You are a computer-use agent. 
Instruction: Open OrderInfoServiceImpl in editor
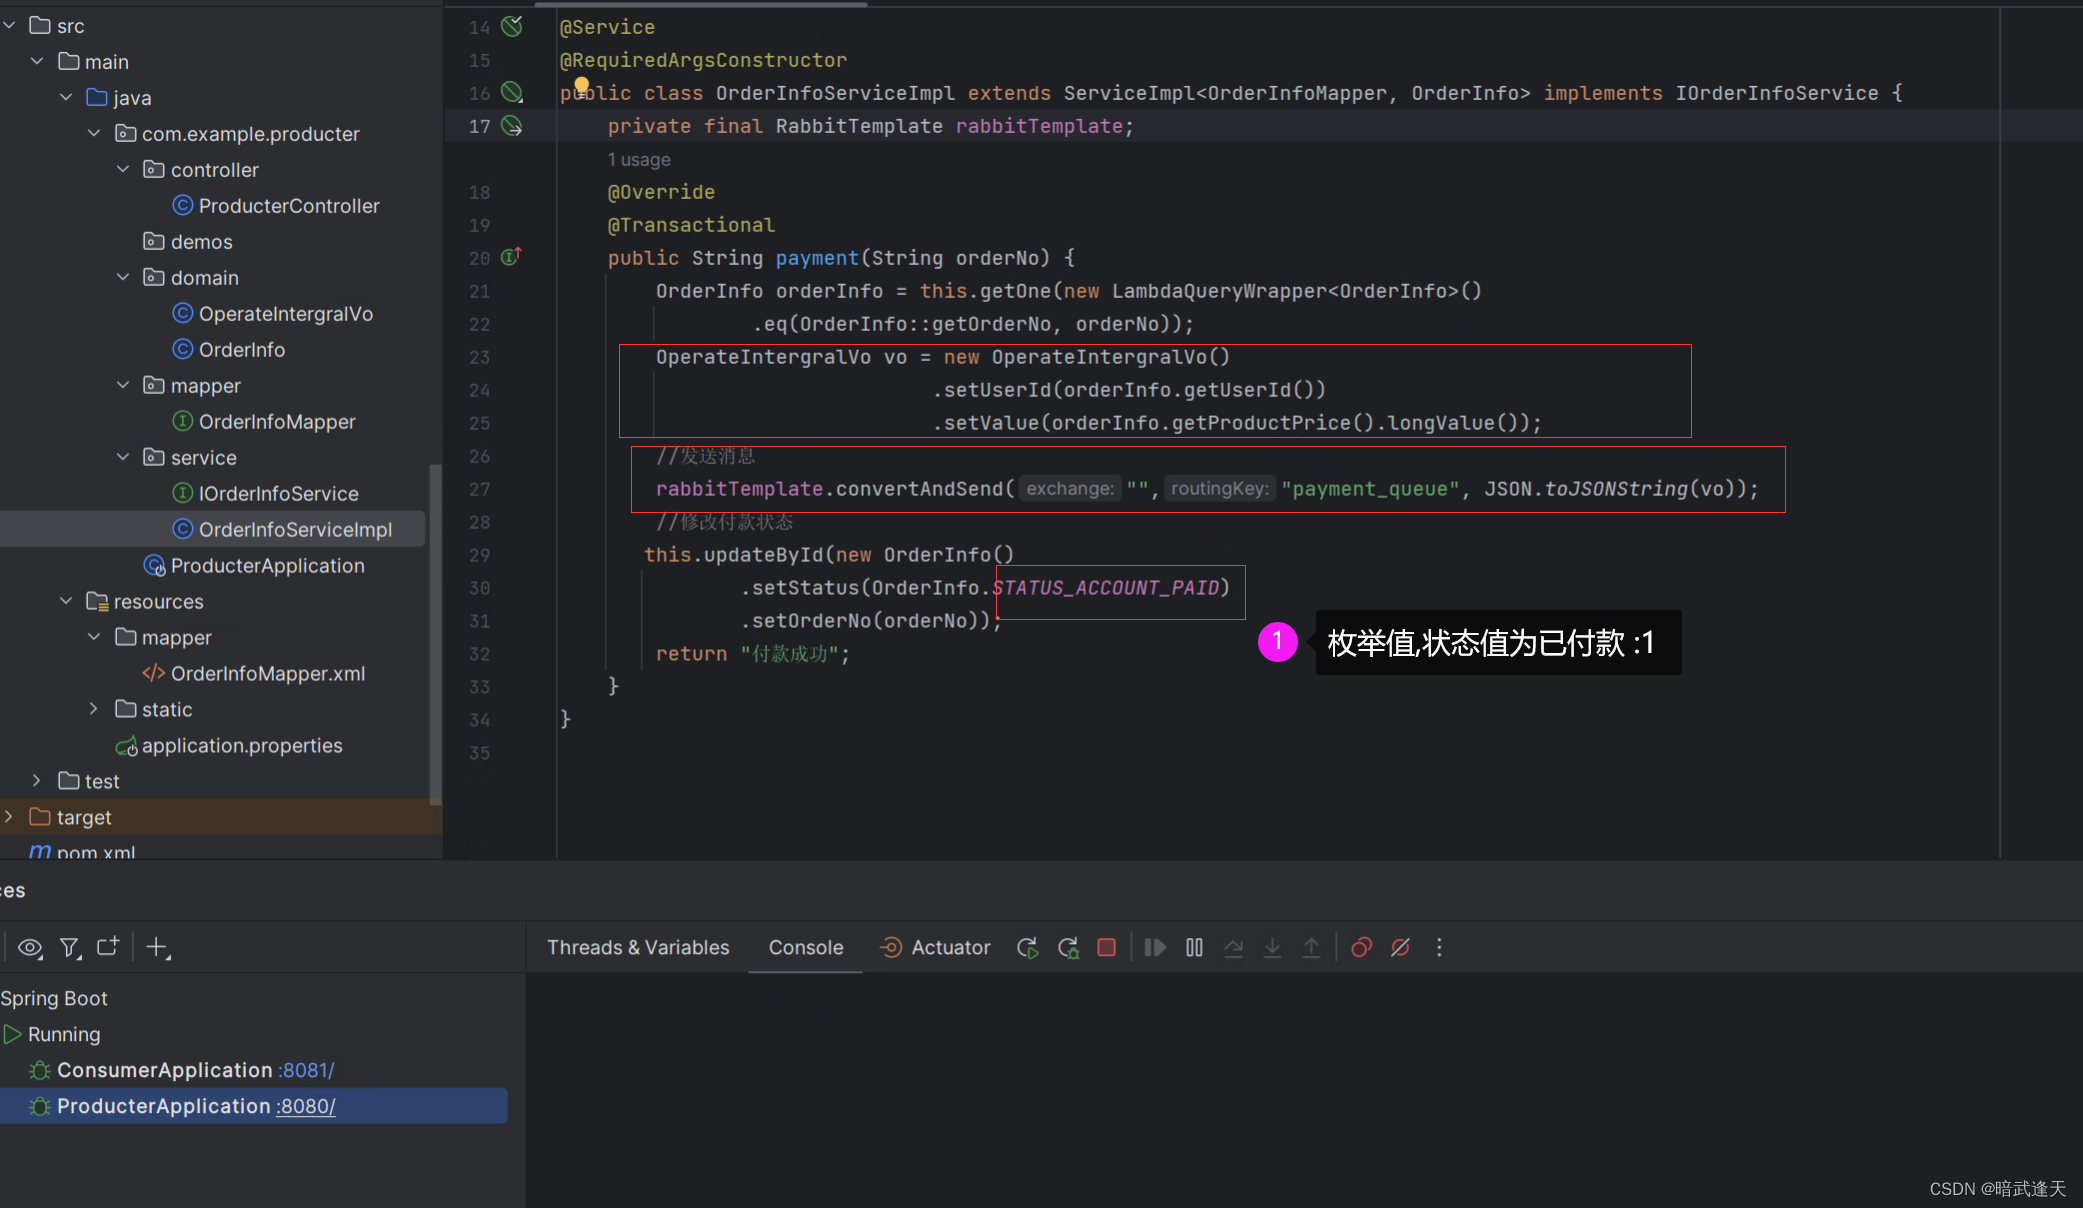tap(295, 528)
